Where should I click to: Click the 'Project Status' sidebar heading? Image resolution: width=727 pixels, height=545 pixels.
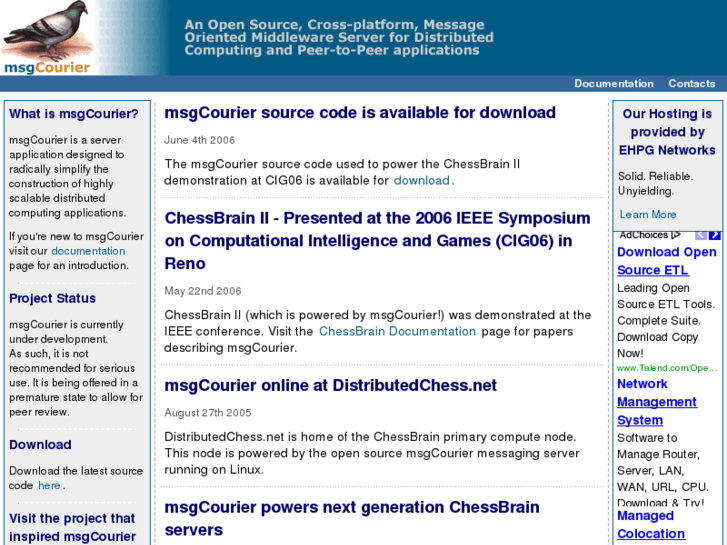point(52,298)
